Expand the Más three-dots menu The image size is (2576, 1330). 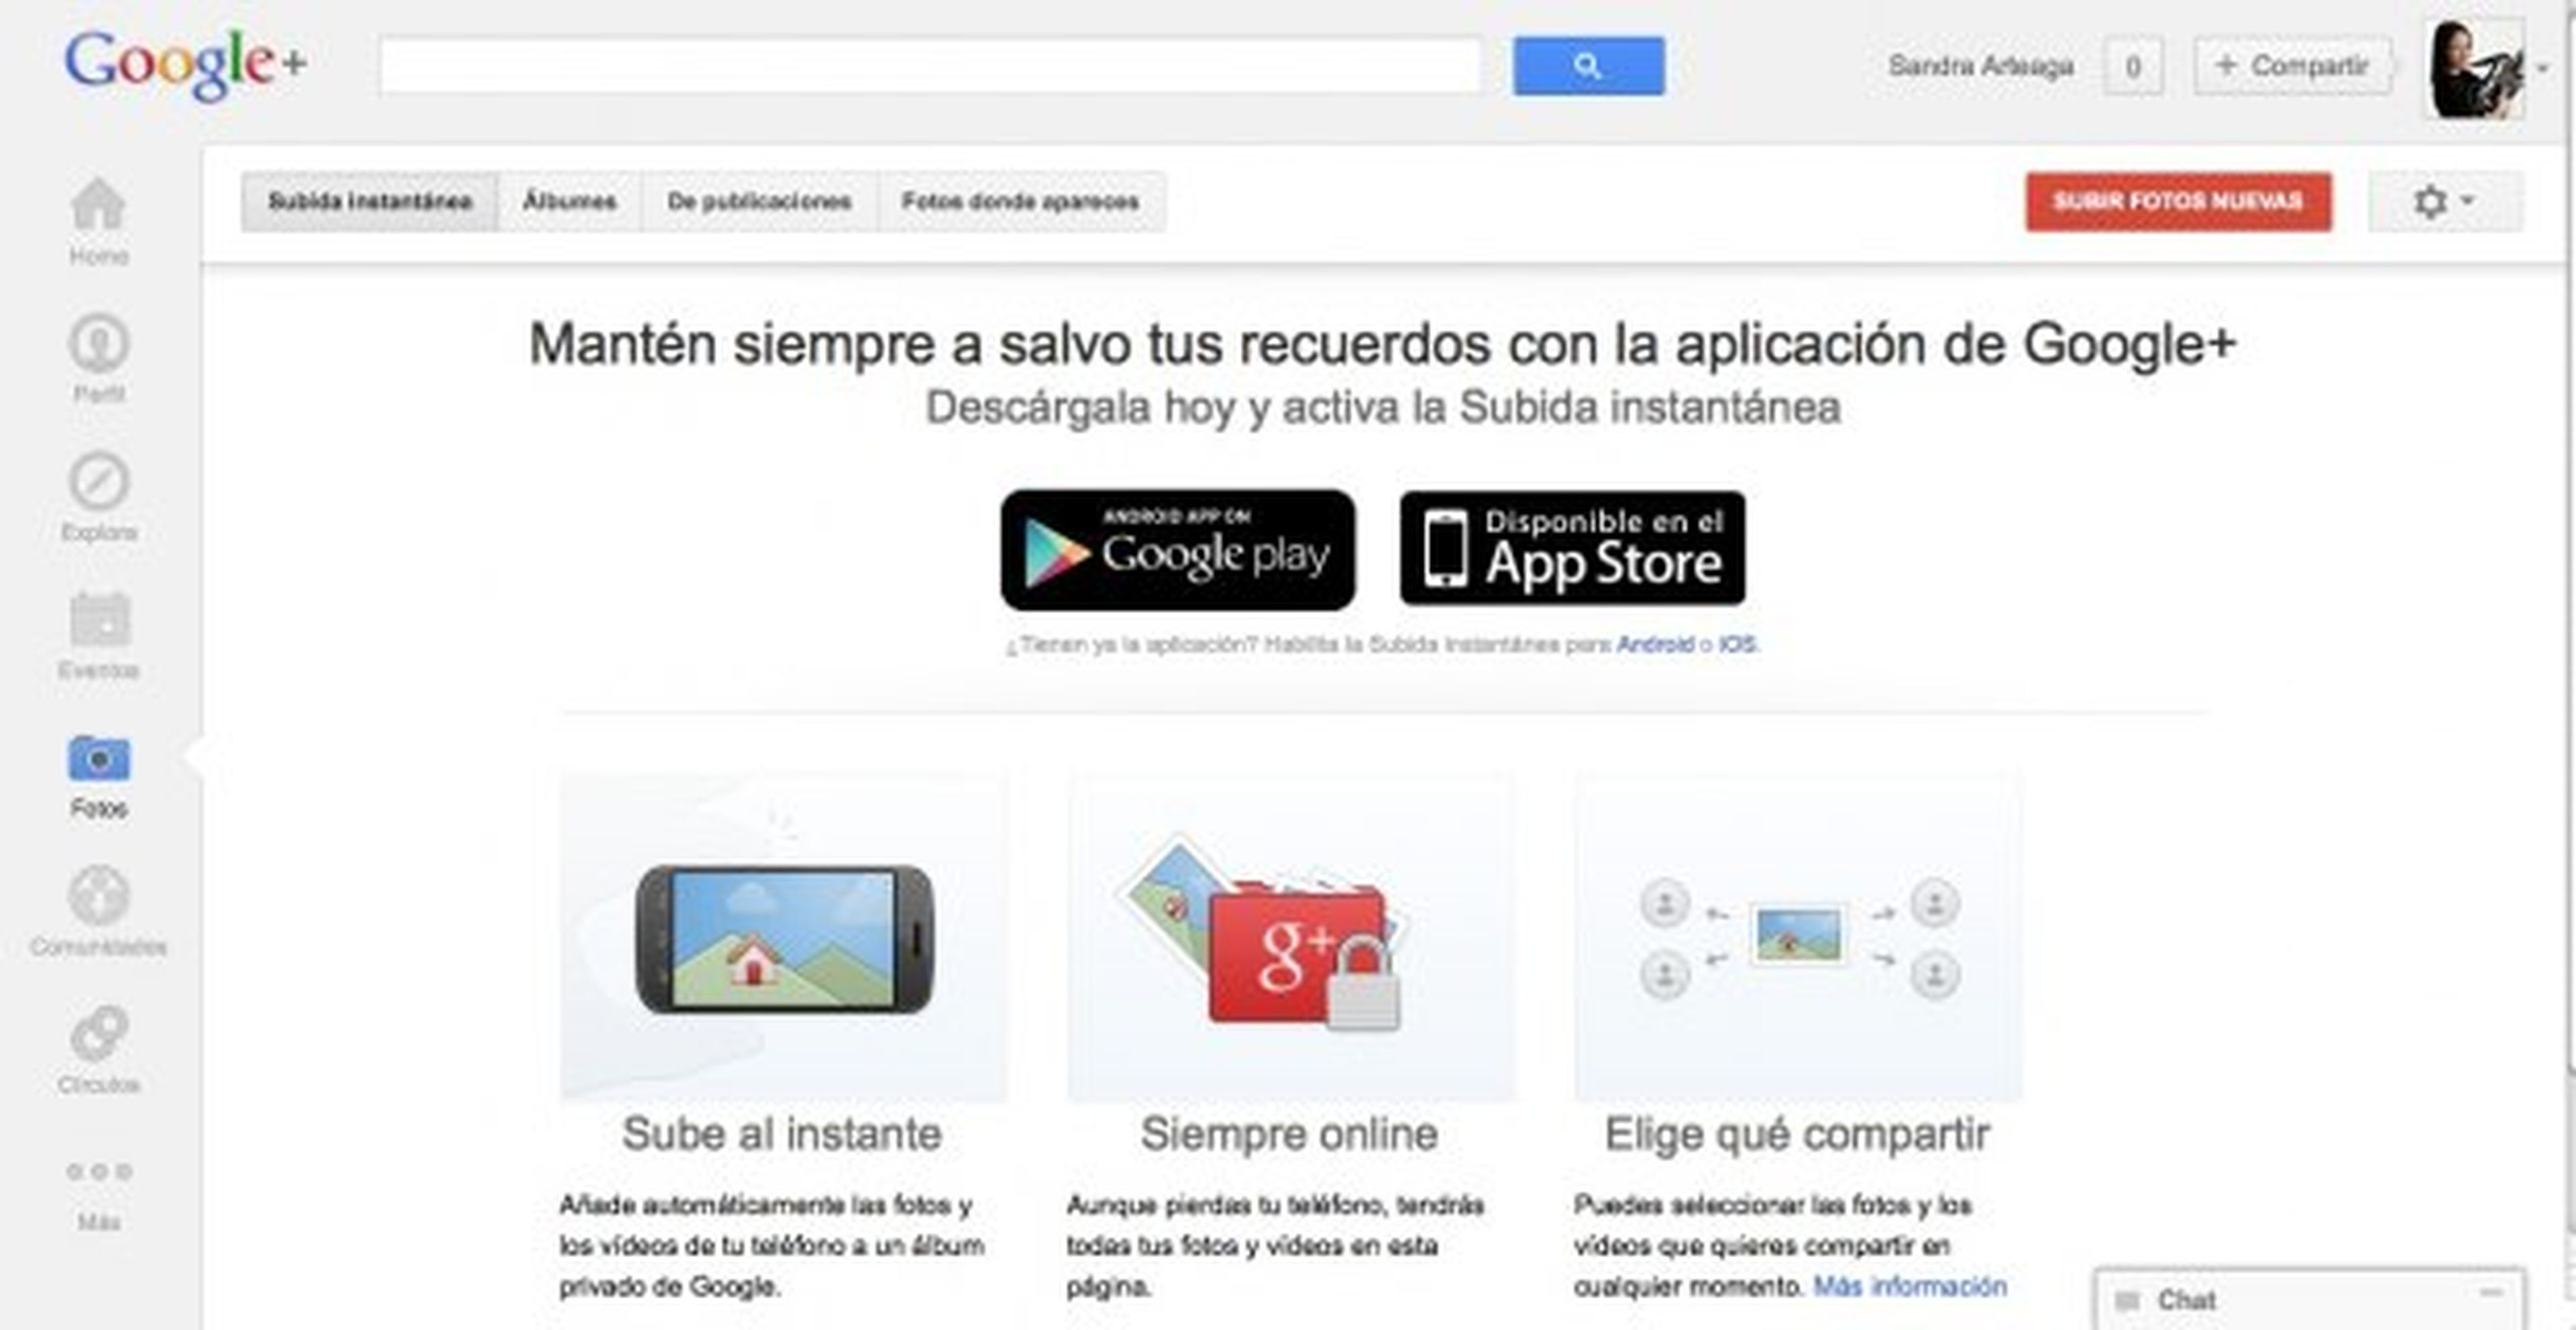pos(98,1171)
